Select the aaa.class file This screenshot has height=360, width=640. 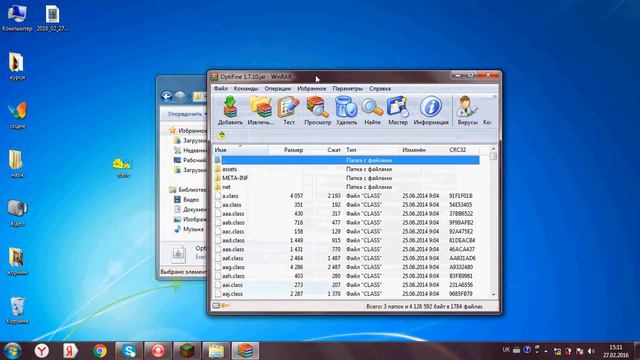click(x=346, y=213)
